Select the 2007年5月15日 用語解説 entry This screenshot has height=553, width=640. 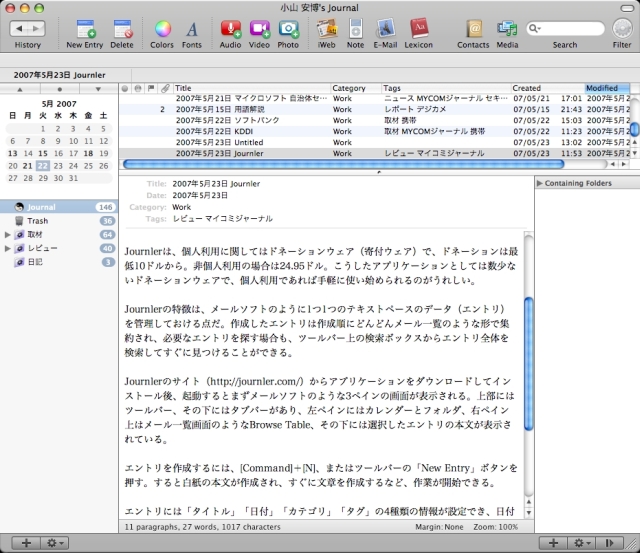point(375,109)
